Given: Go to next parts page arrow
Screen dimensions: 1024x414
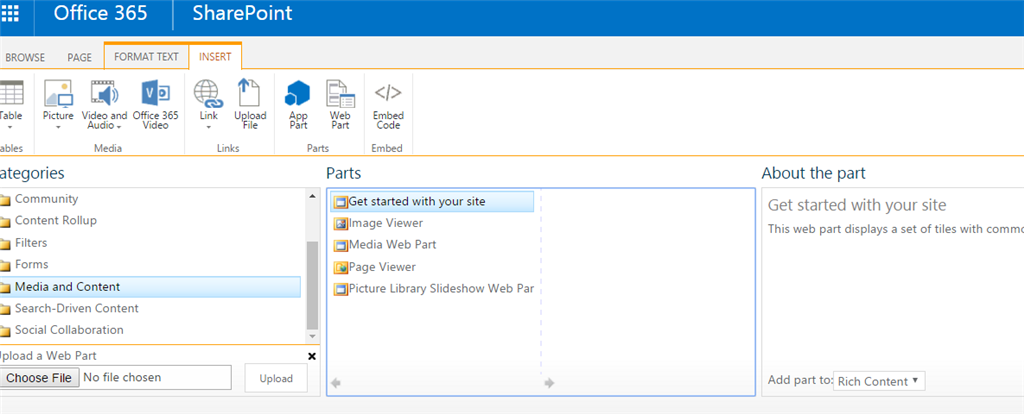Looking at the screenshot, I should [x=550, y=383].
